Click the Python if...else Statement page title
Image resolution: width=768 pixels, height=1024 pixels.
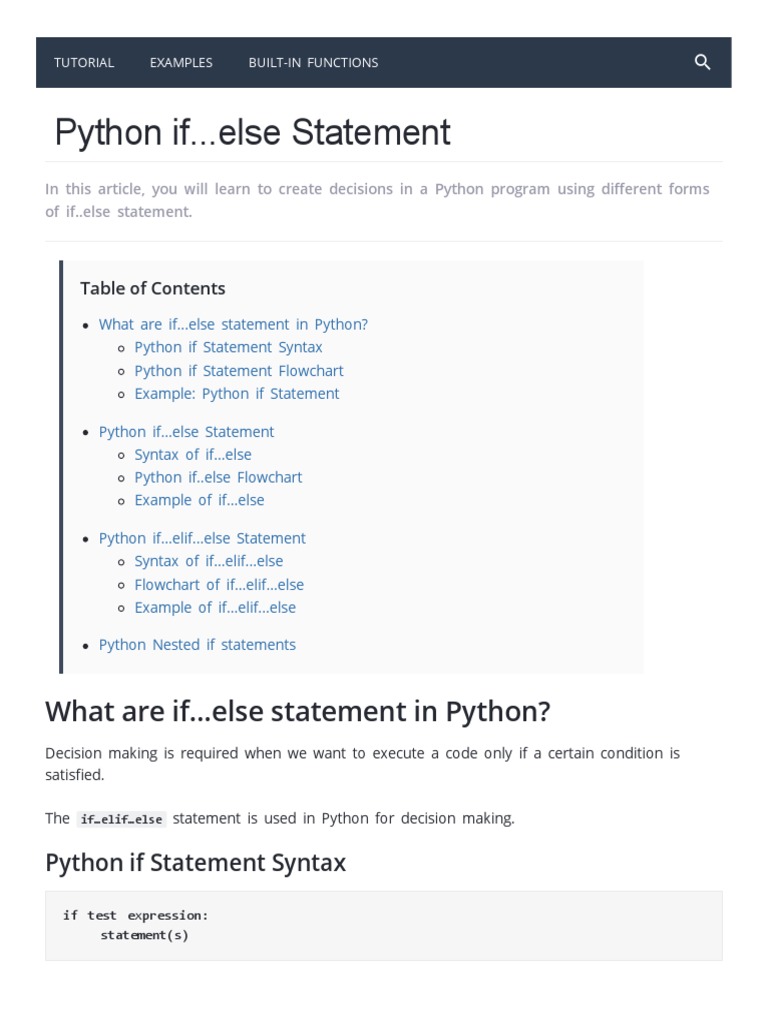click(x=253, y=132)
